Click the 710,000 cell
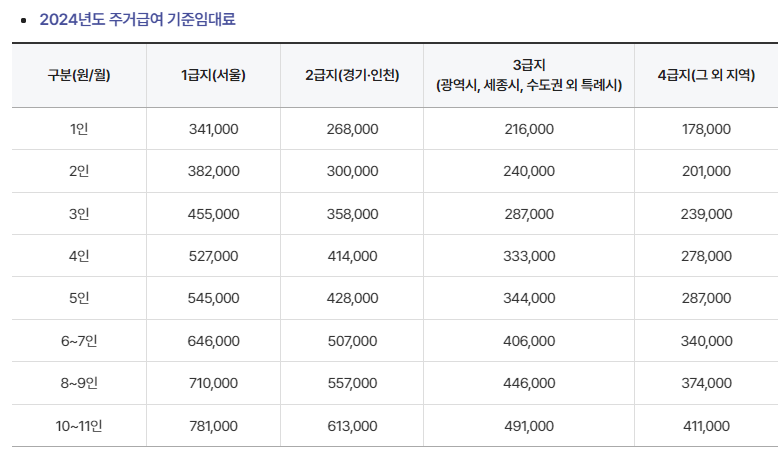Screen dimensions: 778x451 (213, 383)
